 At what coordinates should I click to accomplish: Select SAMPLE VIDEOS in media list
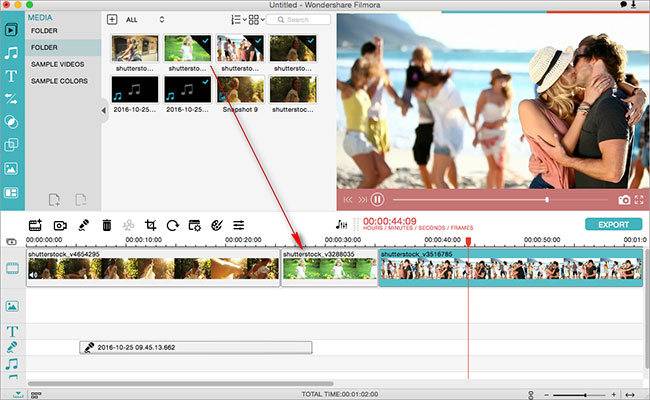point(58,64)
